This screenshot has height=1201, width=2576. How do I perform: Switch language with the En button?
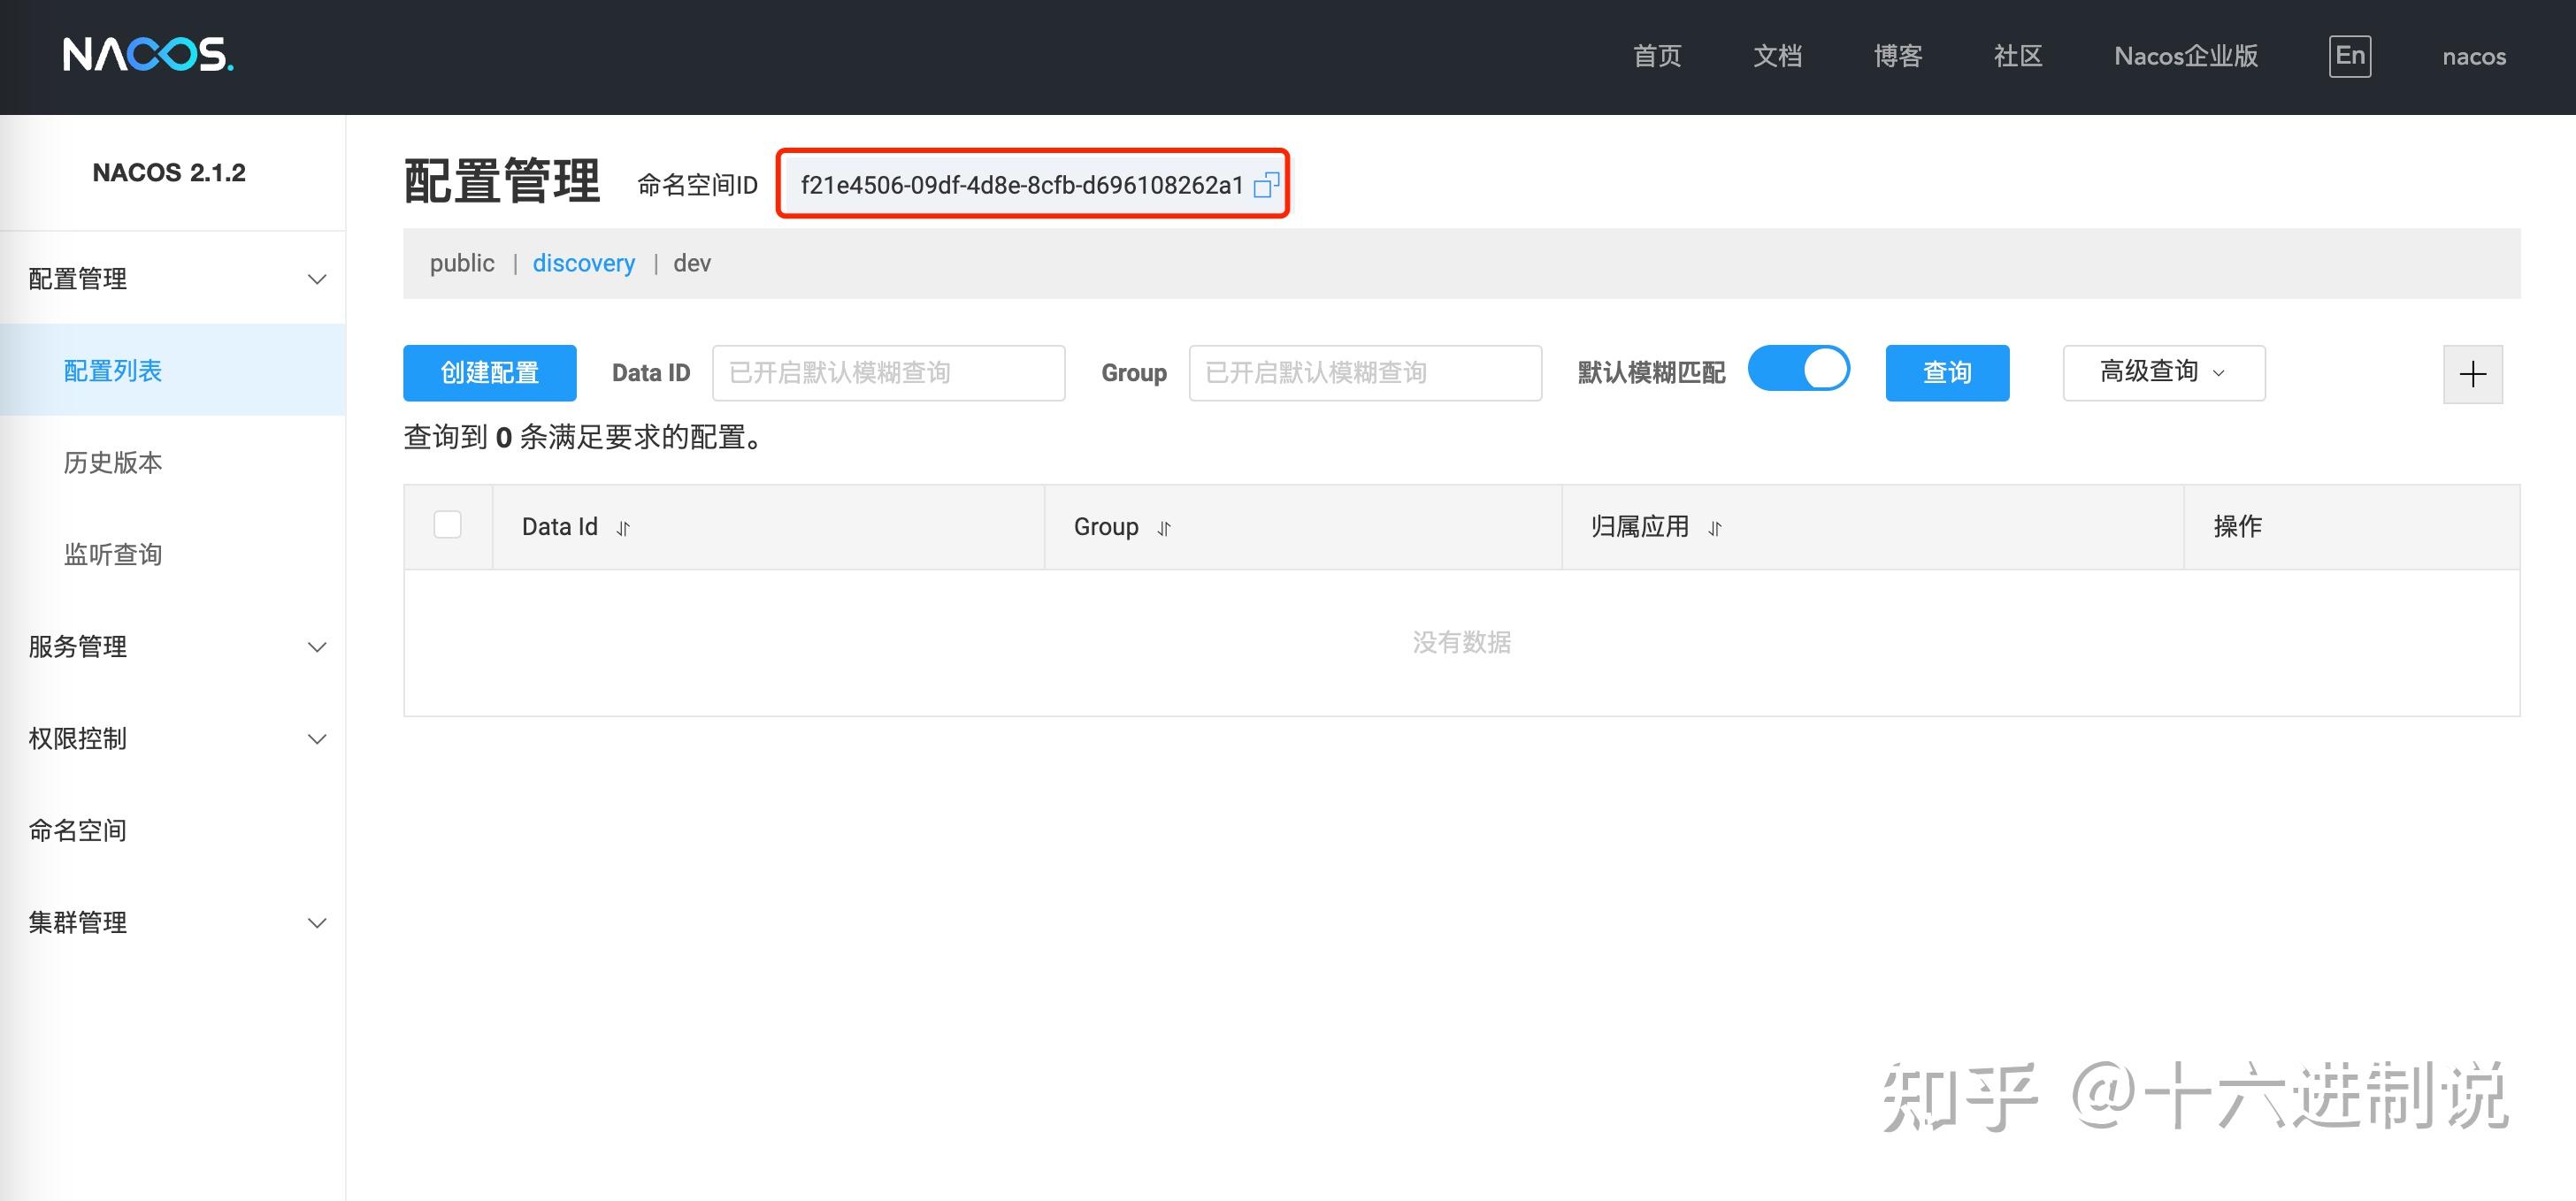[x=2350, y=55]
